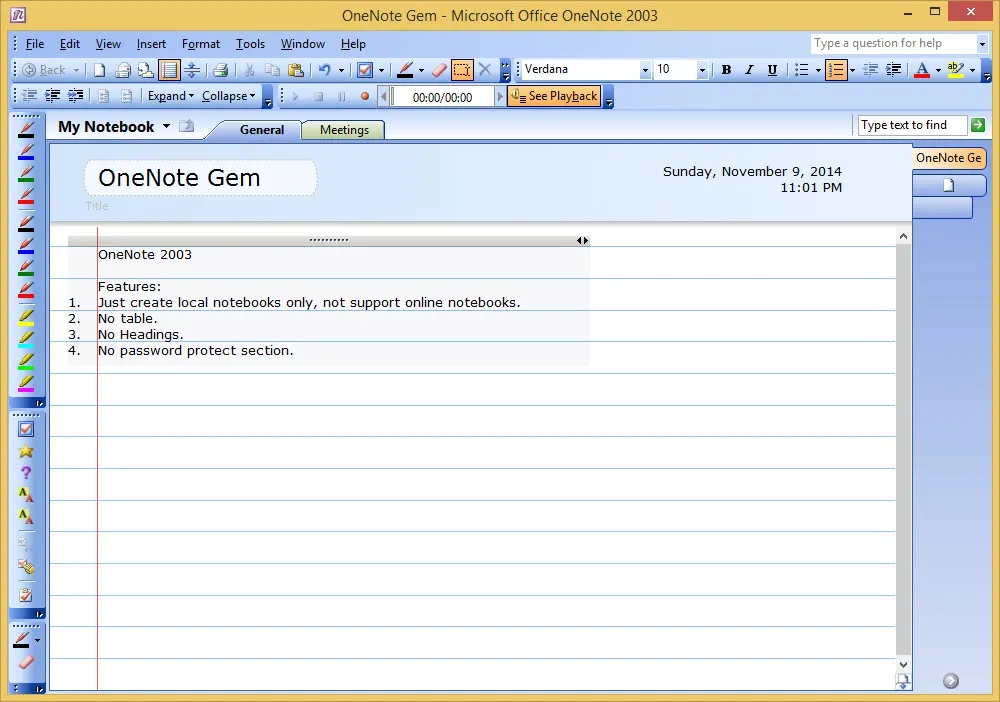
Task: Select the magenta highlighter pen in Pens toolbar
Action: 26,383
